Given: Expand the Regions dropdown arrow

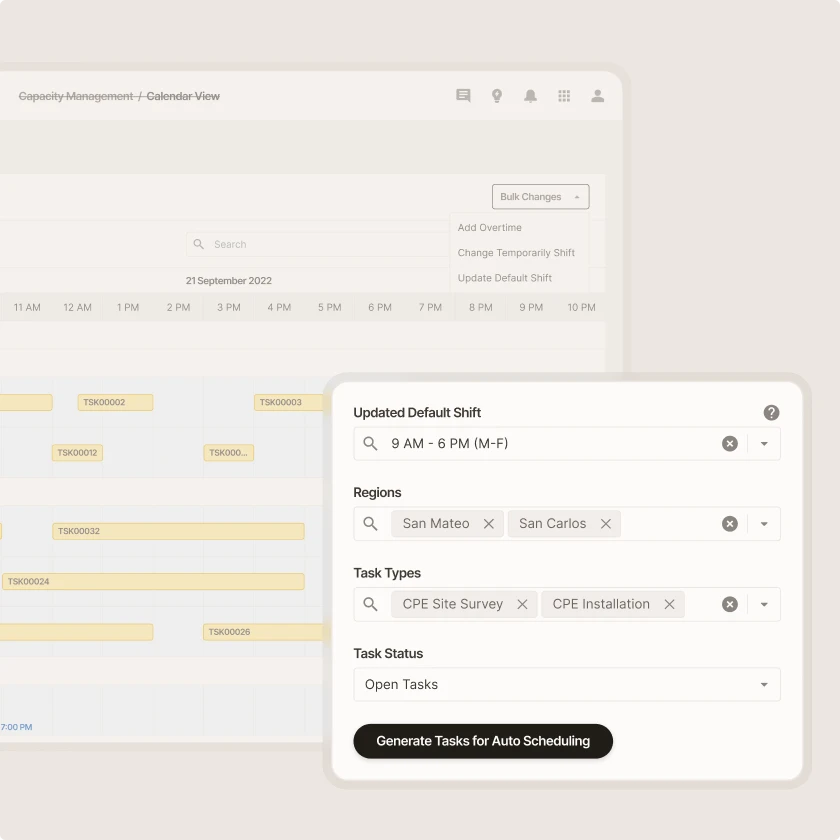Looking at the screenshot, I should [764, 523].
